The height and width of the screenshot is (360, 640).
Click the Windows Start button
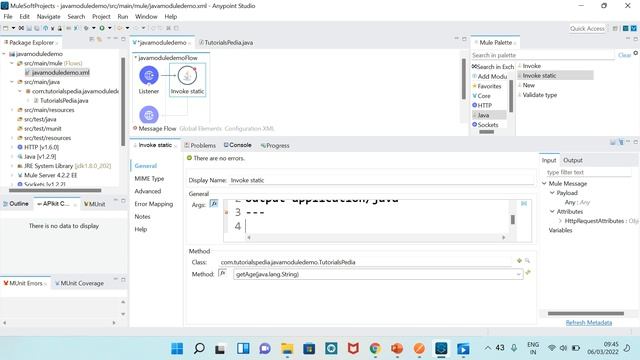177,348
